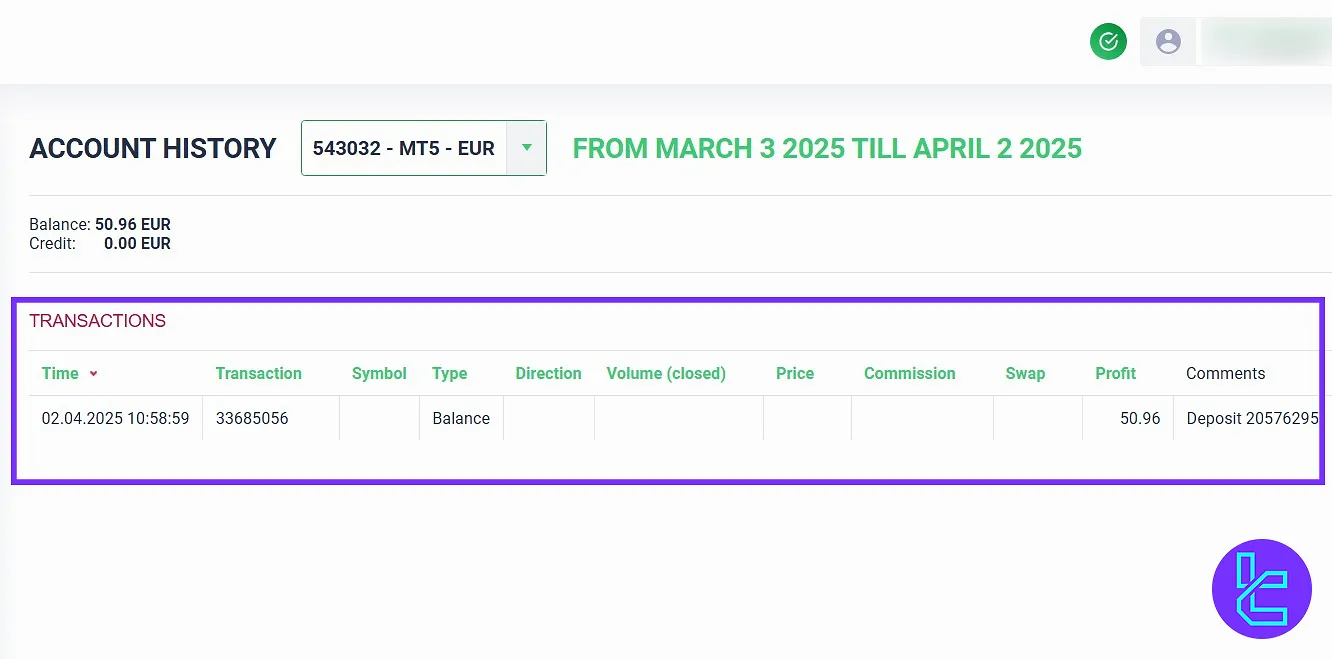Open the user profile avatar icon
This screenshot has width=1332, height=659.
[x=1168, y=42]
